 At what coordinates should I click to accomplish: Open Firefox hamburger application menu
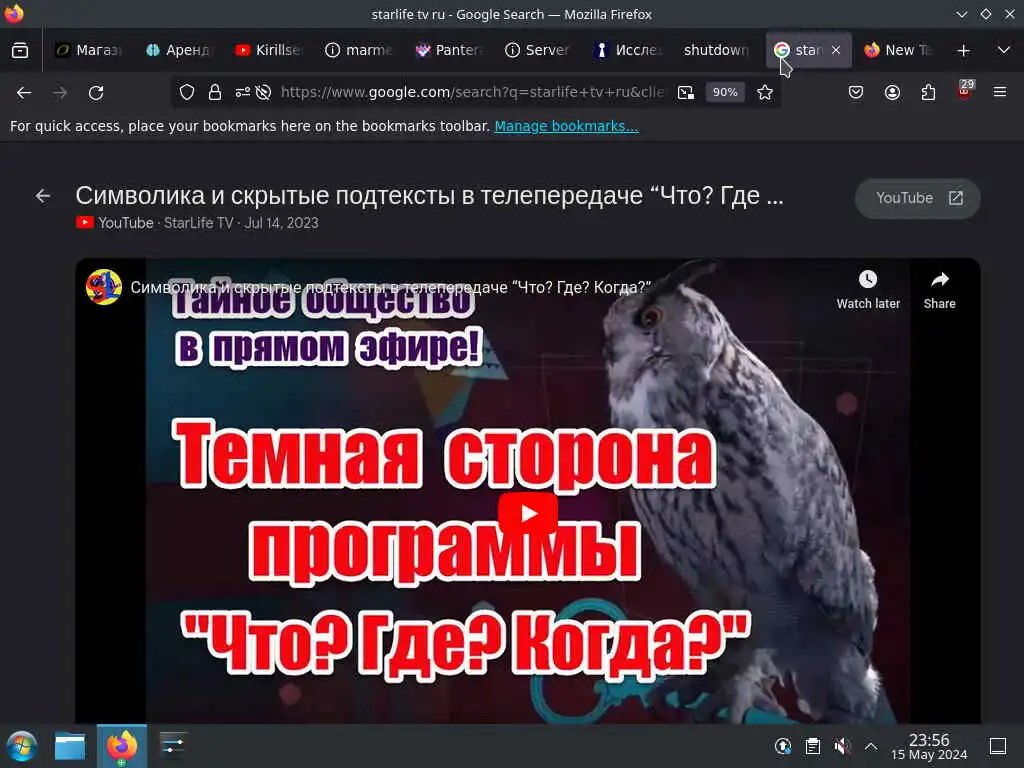pos(1000,92)
